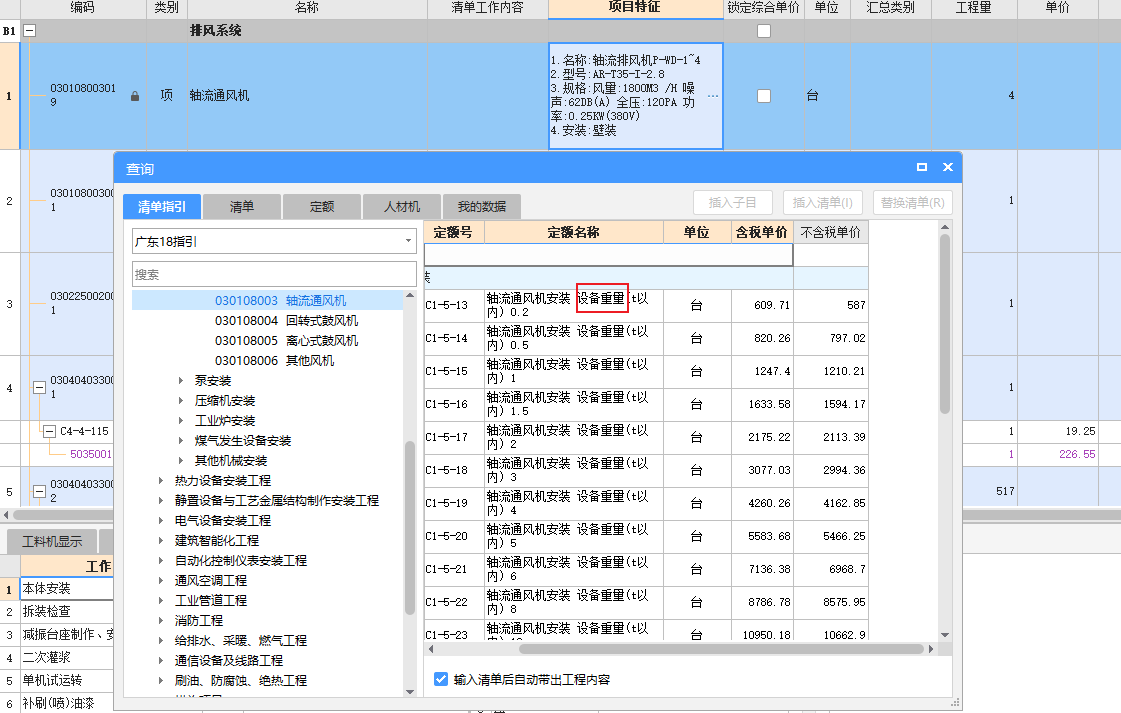
Task: Close the 查询 dialog
Action: coord(948,167)
